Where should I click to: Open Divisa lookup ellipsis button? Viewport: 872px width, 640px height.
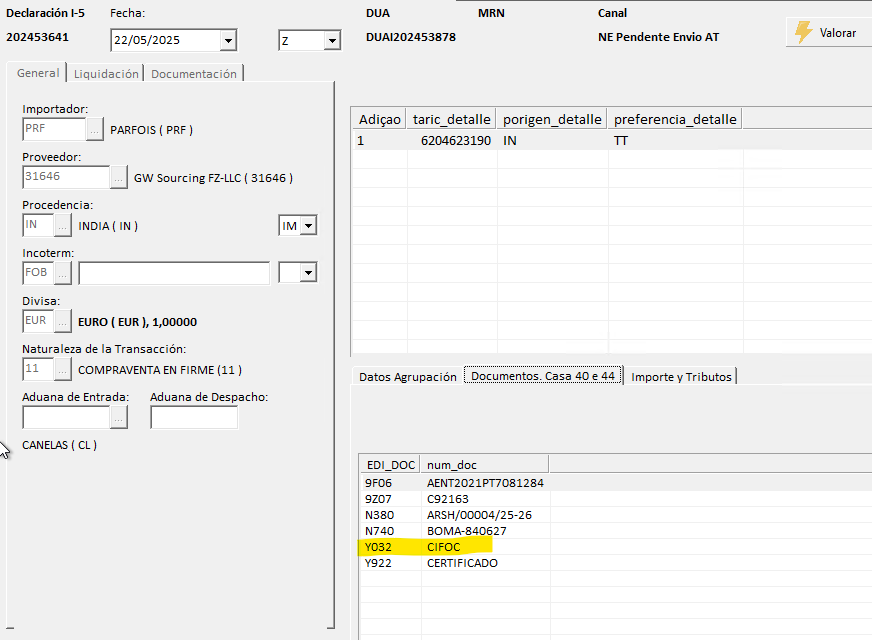click(x=62, y=321)
